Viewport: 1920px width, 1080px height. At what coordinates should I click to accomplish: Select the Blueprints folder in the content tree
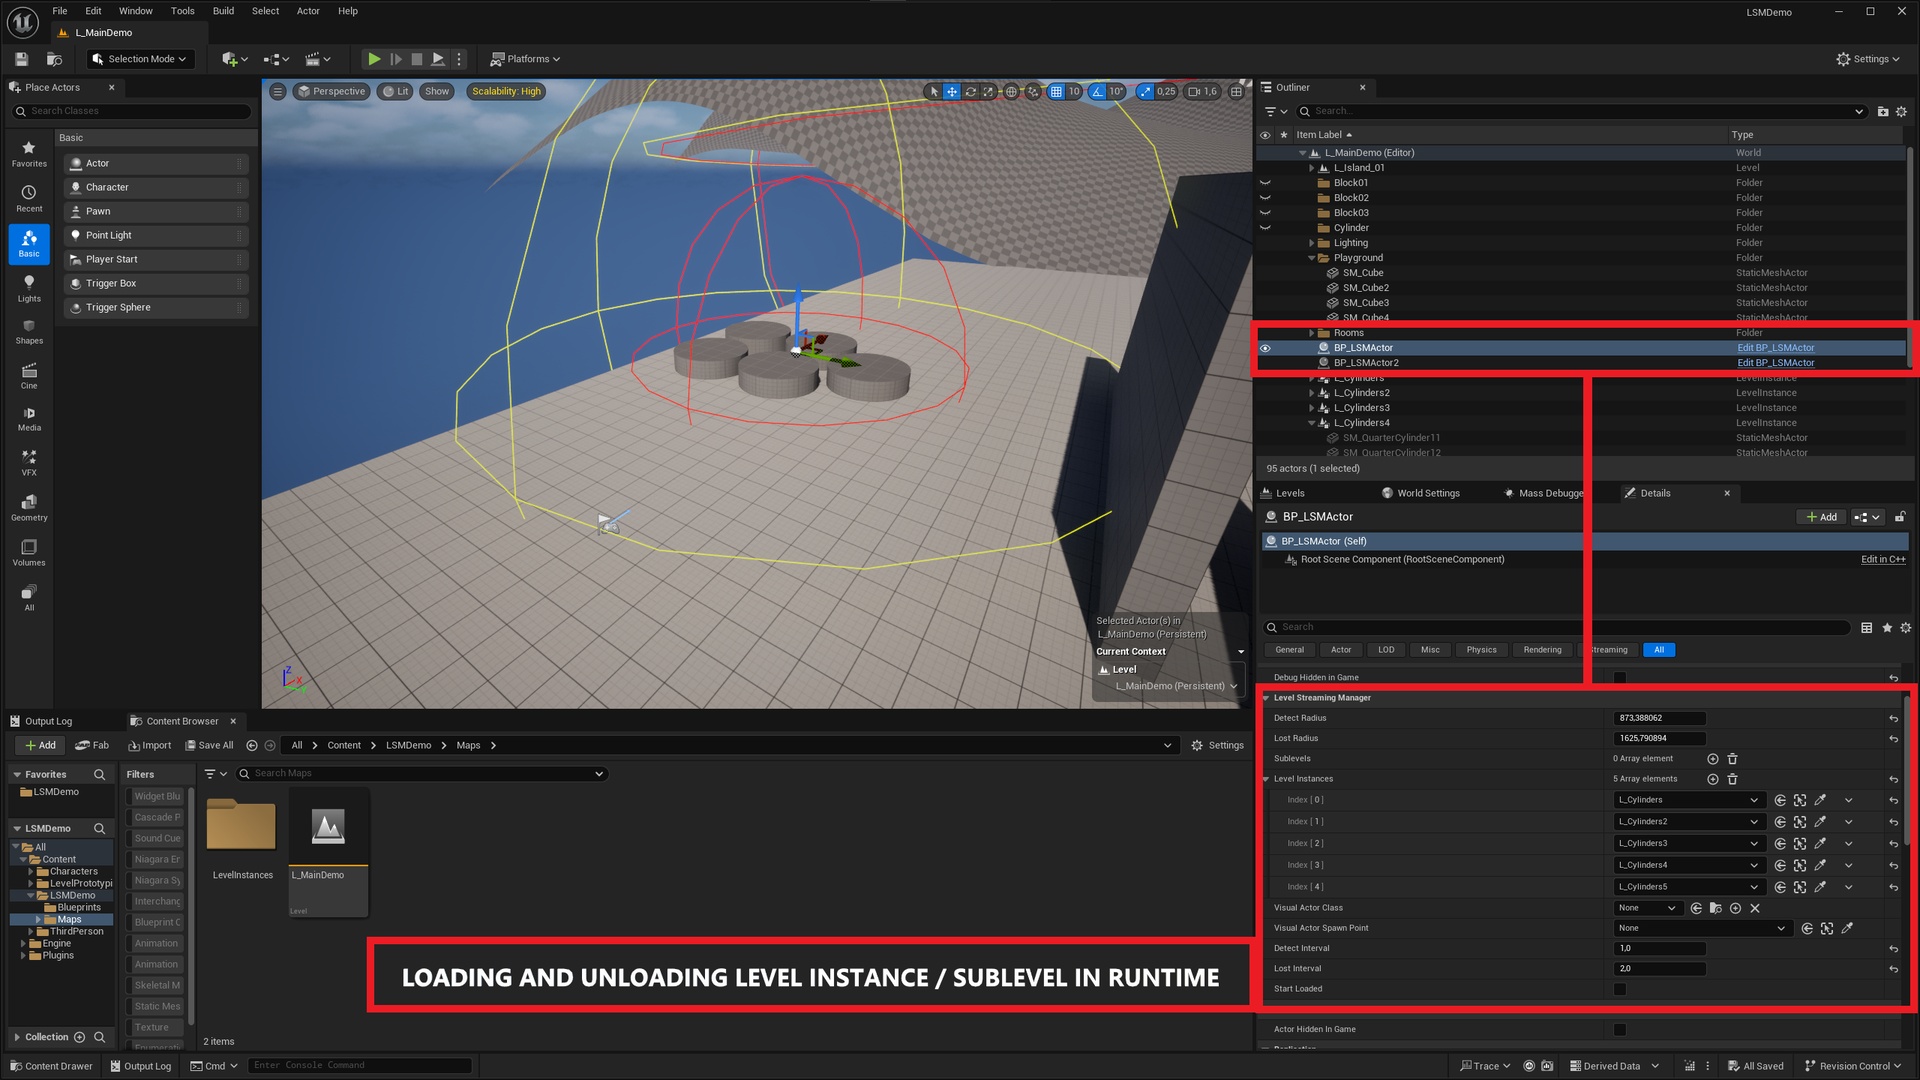[78, 907]
